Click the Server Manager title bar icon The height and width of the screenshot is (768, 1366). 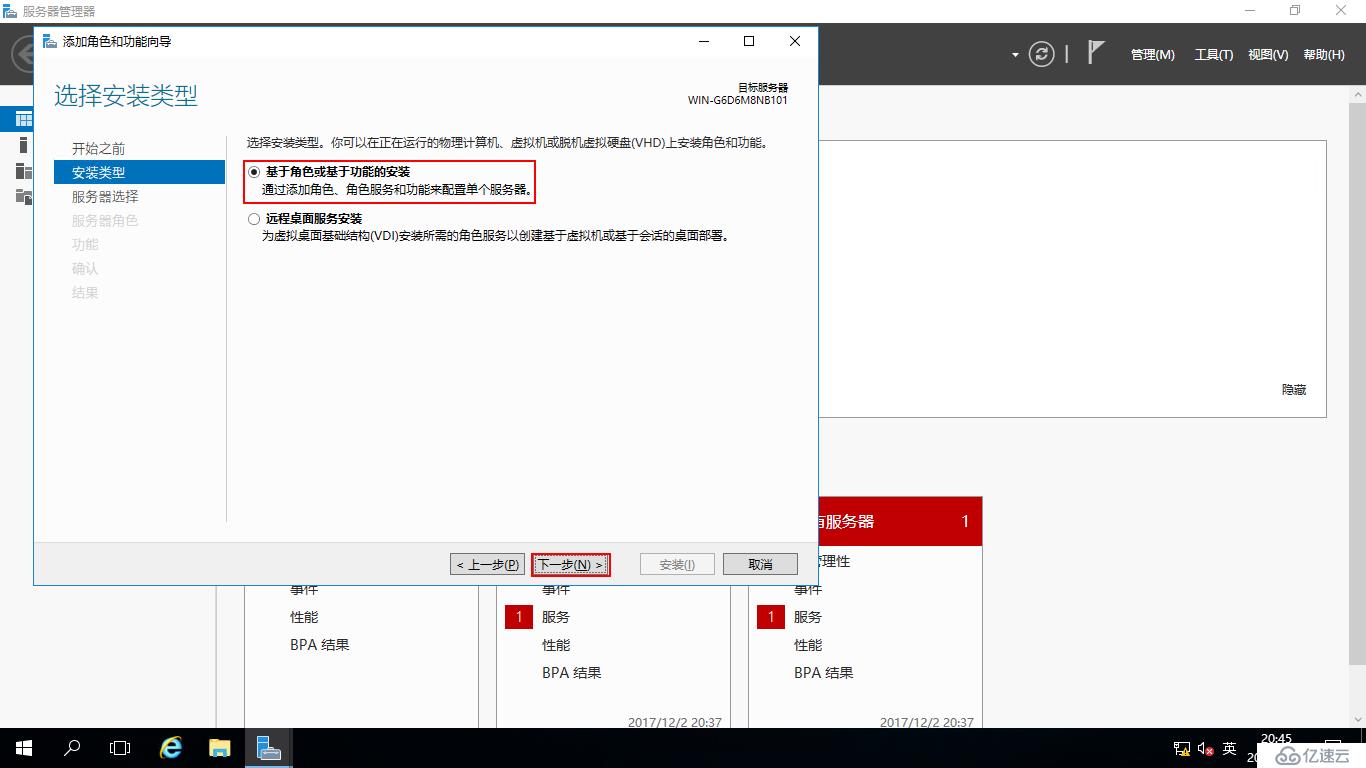pos(11,11)
